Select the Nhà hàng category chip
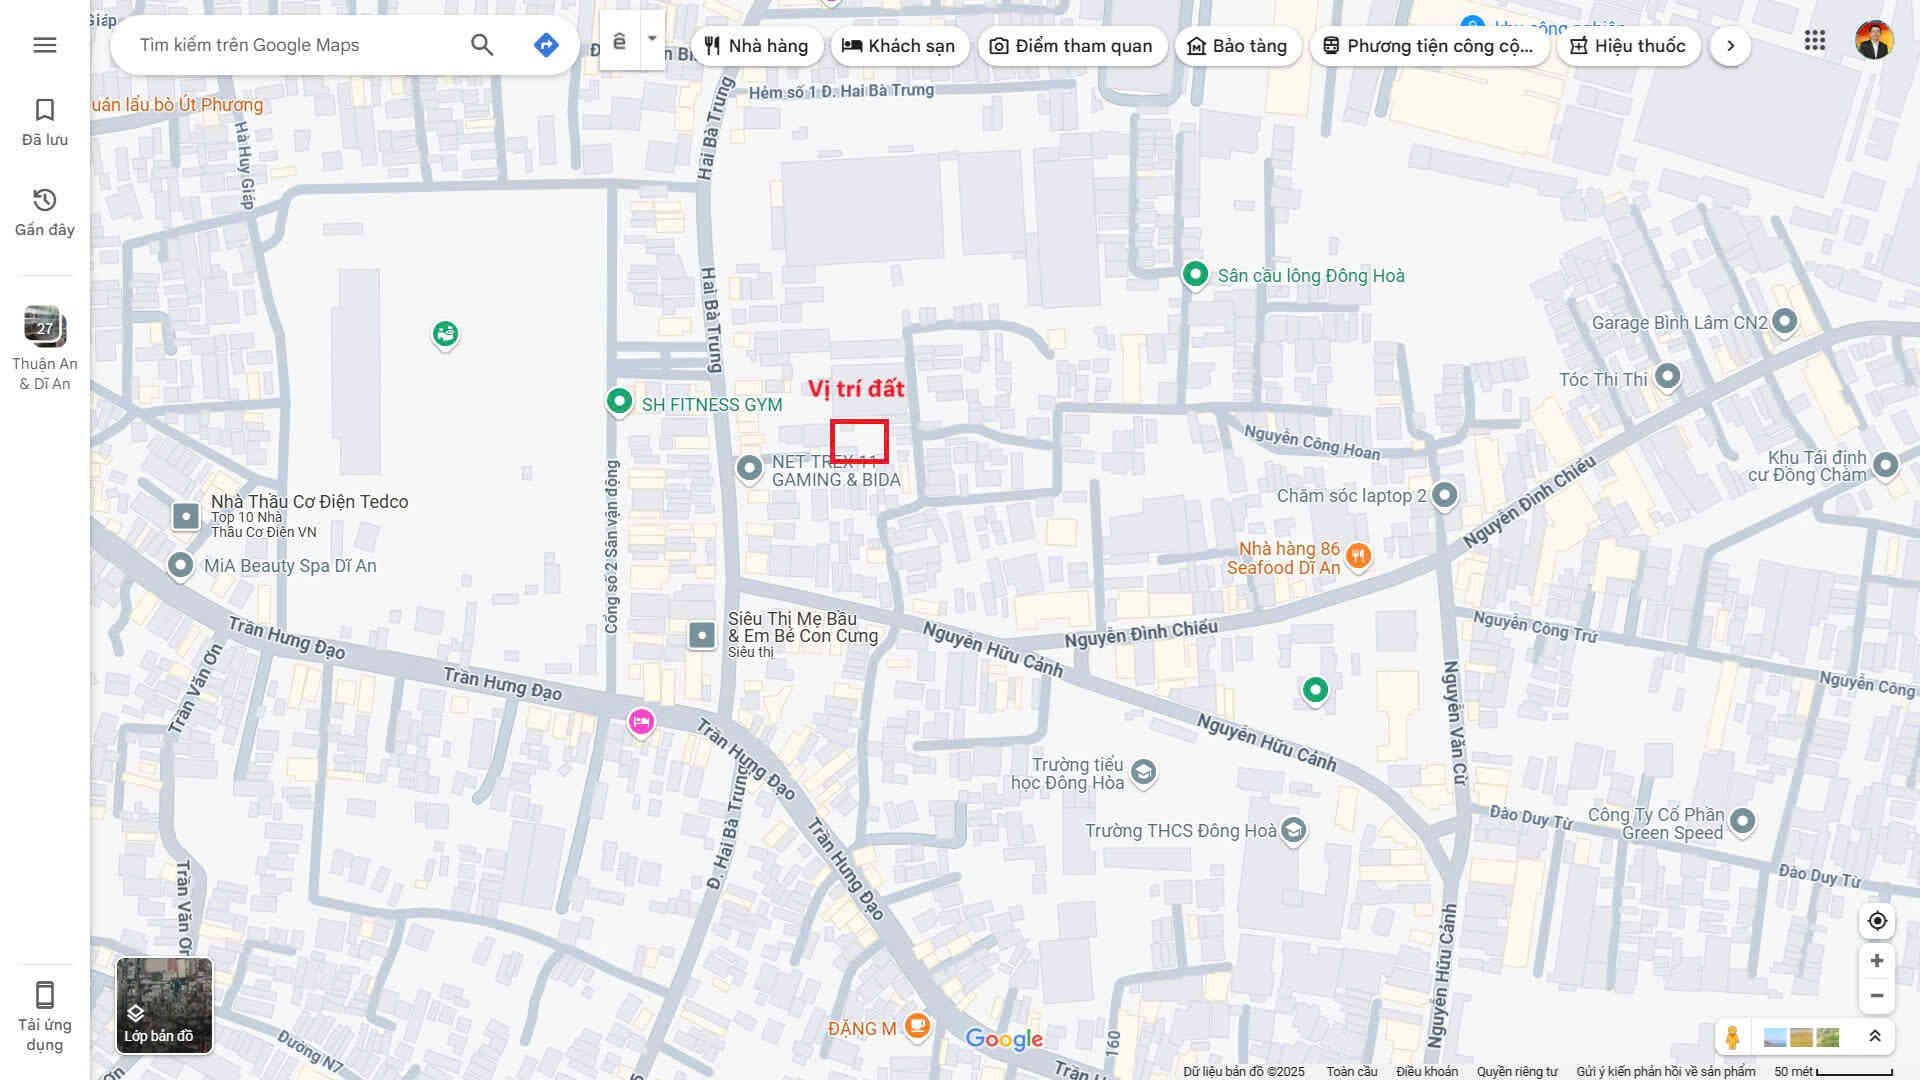Image resolution: width=1920 pixels, height=1080 pixels. (x=756, y=46)
